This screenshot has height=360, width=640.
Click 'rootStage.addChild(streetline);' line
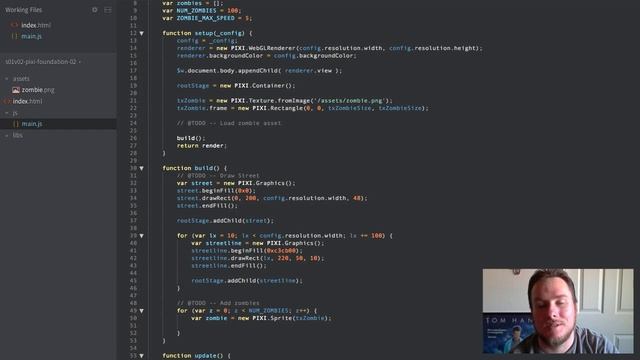pyautogui.click(x=247, y=281)
